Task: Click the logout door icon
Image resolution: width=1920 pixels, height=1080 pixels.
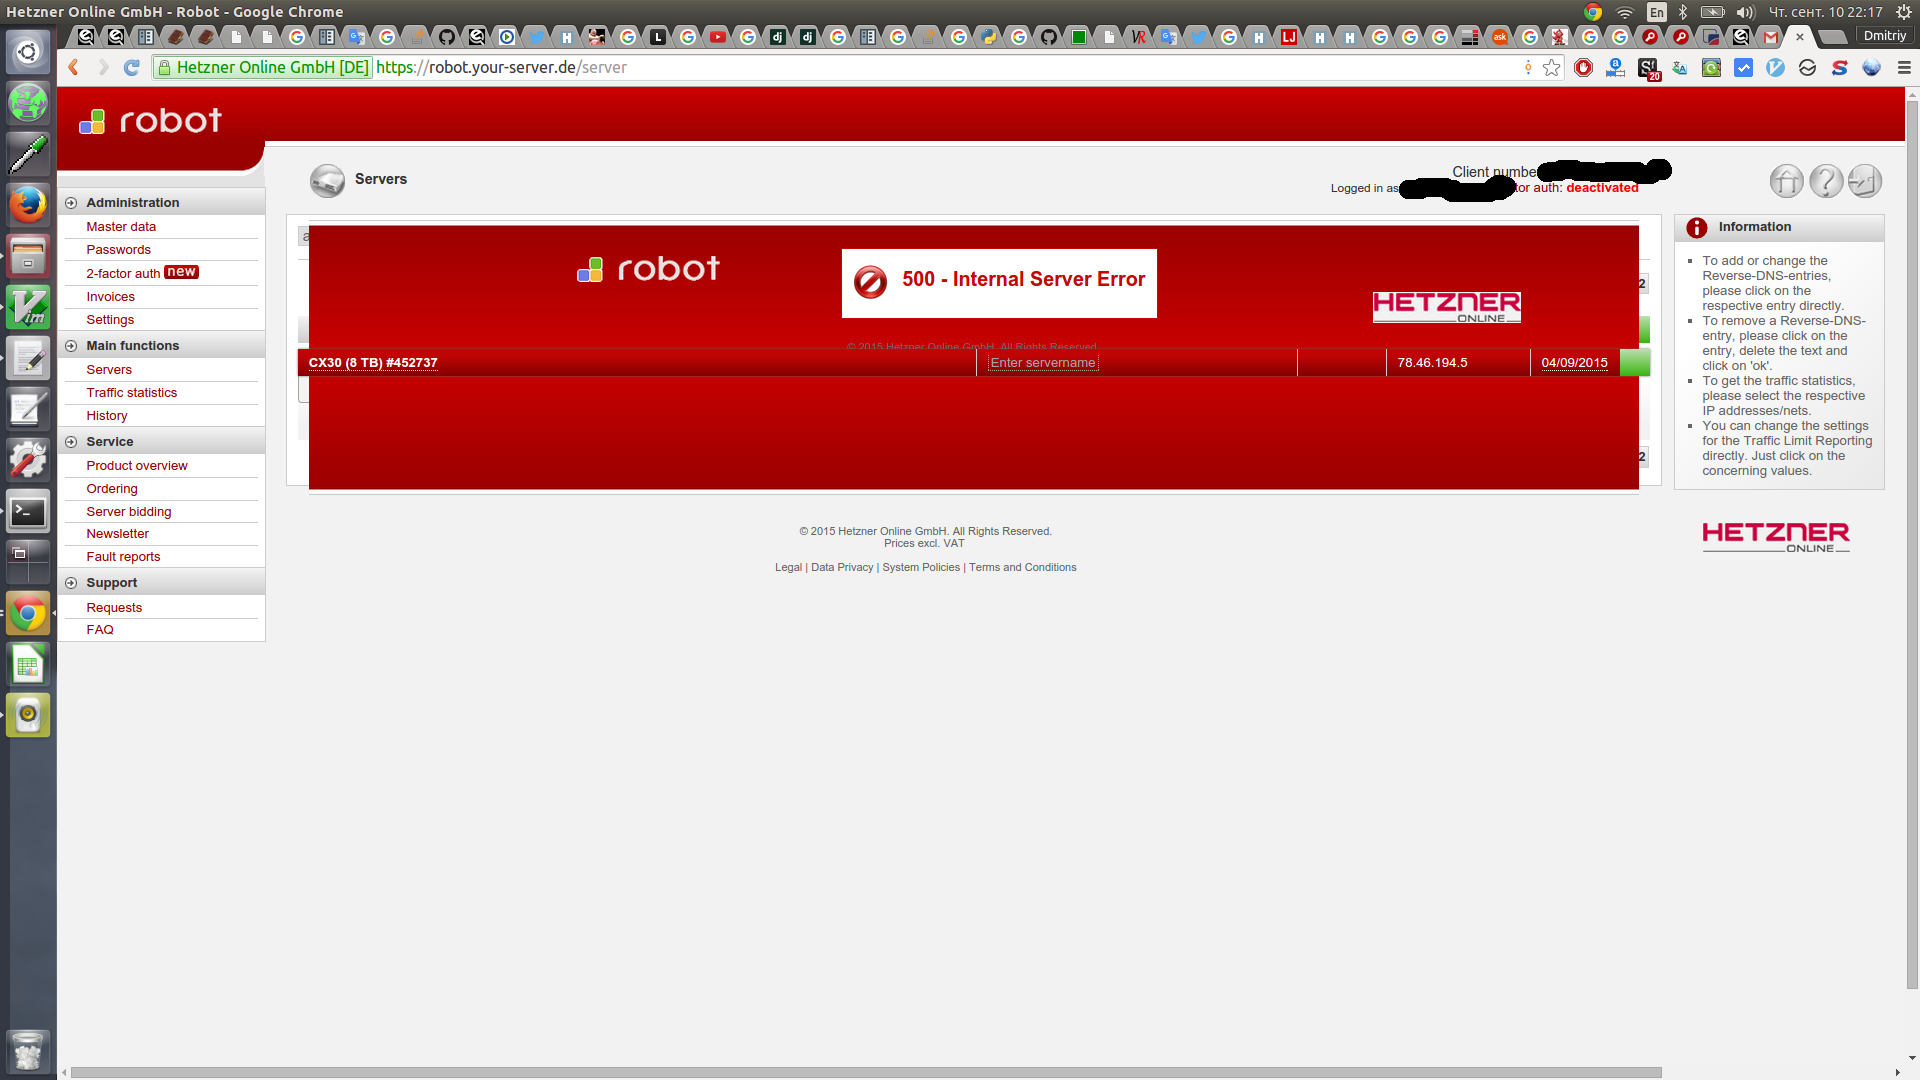Action: (x=1864, y=181)
